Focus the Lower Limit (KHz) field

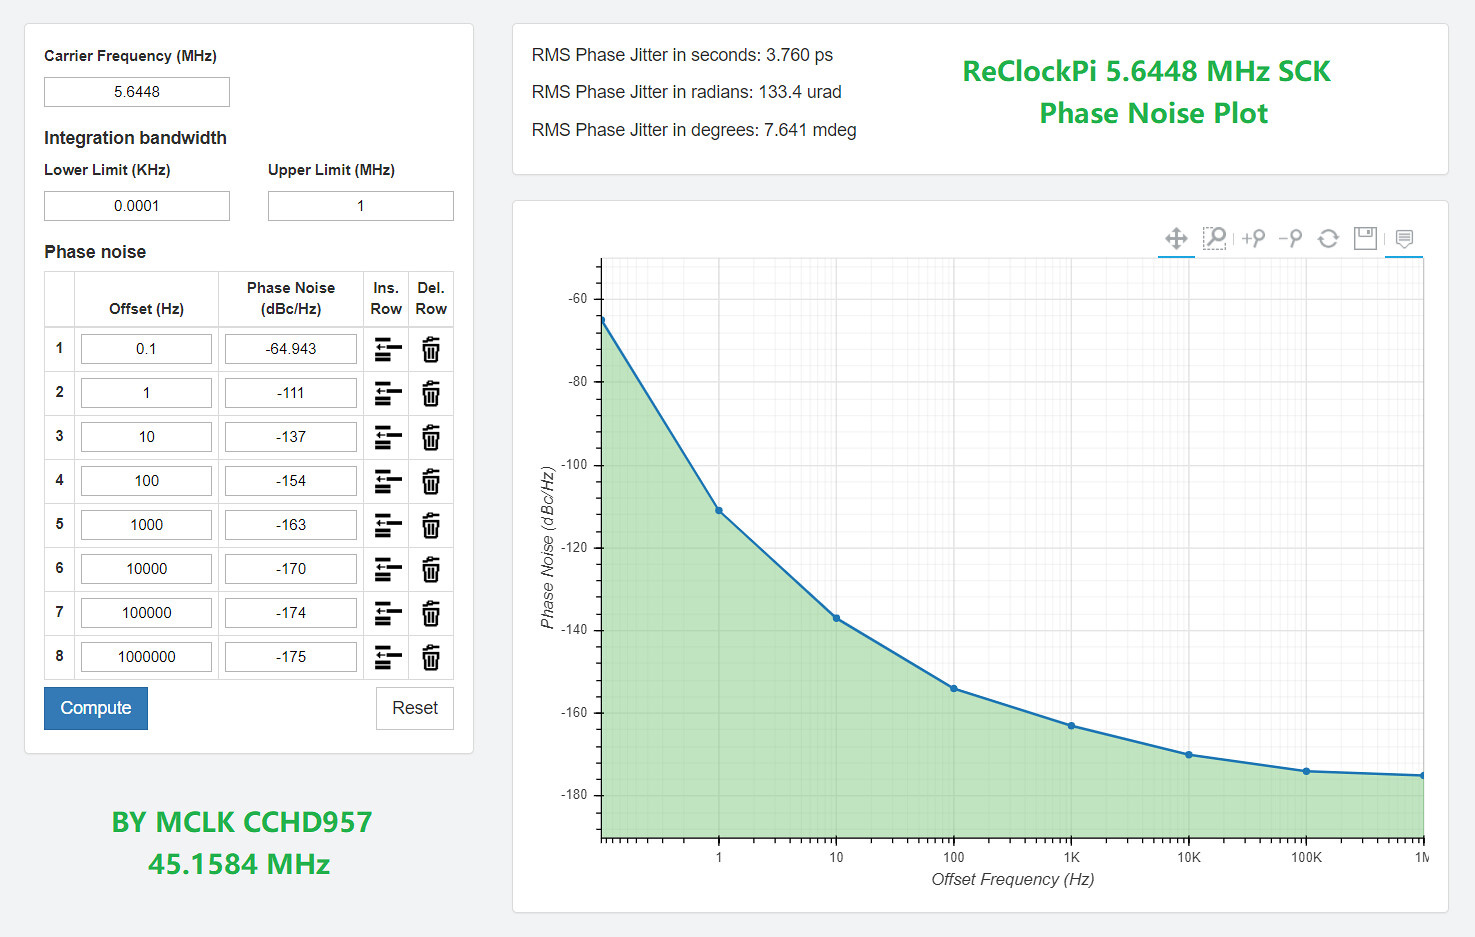click(137, 206)
